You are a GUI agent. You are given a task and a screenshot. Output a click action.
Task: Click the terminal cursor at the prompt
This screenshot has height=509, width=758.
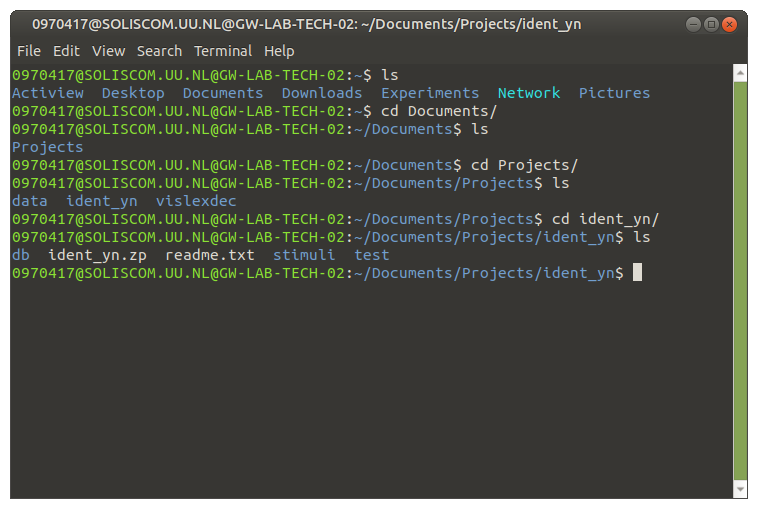point(638,272)
